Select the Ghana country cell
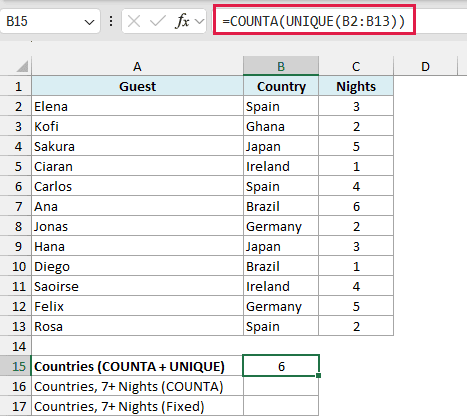467x416 pixels. pyautogui.click(x=281, y=126)
